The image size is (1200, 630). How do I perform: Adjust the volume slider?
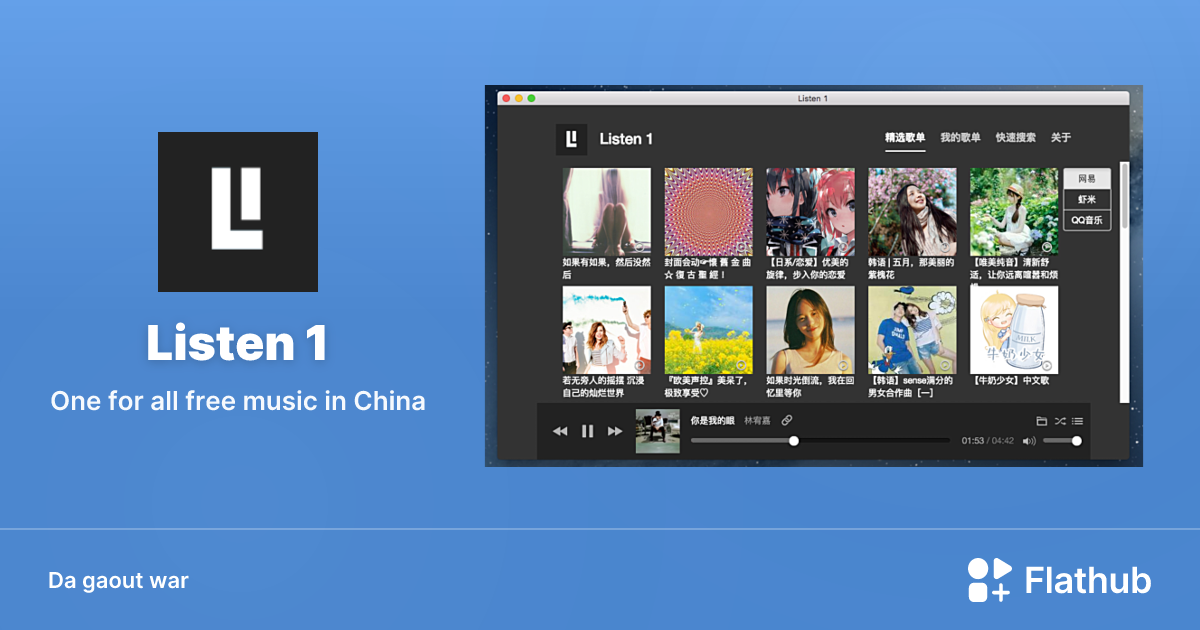(x=1062, y=440)
